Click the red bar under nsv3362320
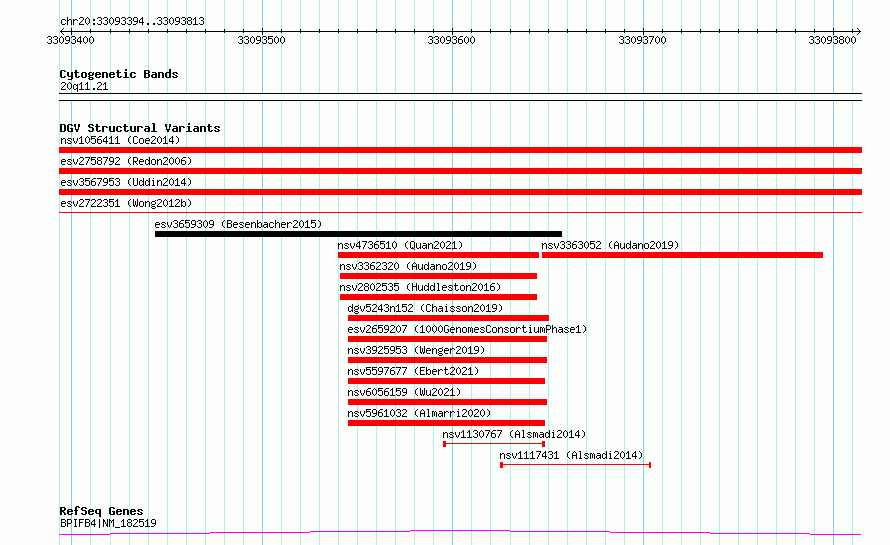 pos(438,276)
